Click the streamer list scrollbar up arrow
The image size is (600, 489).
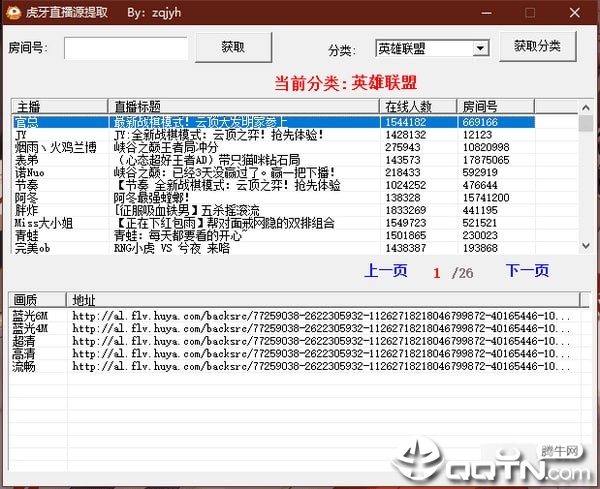pos(585,108)
